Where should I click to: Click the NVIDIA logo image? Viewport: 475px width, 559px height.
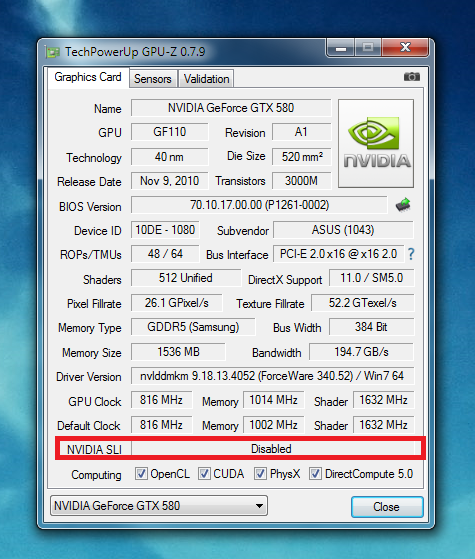coord(376,143)
